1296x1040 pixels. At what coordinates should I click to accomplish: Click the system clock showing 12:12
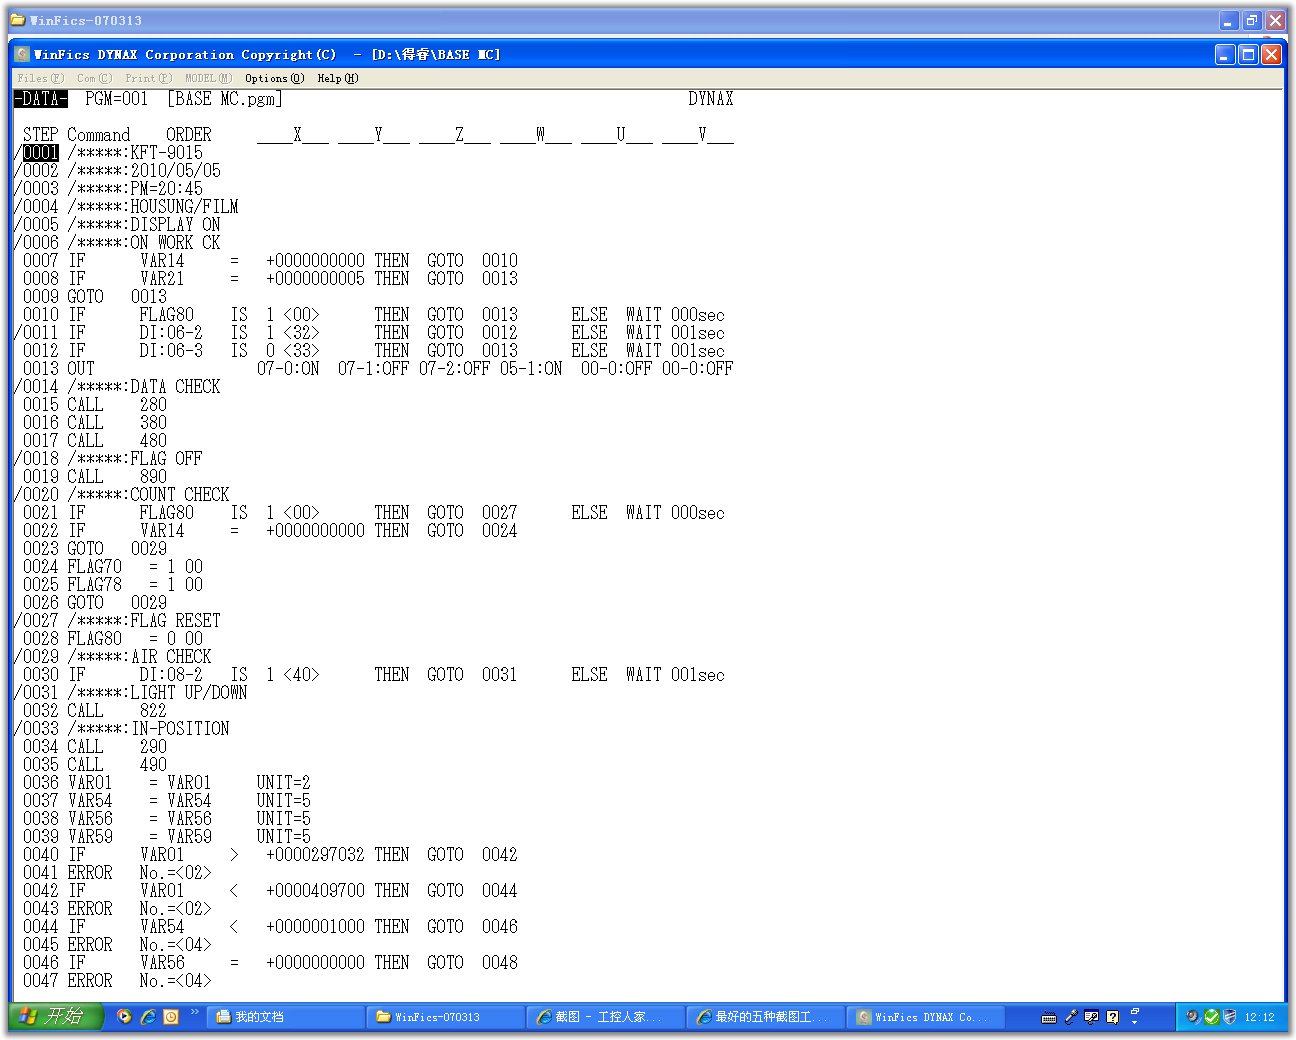[1259, 1017]
